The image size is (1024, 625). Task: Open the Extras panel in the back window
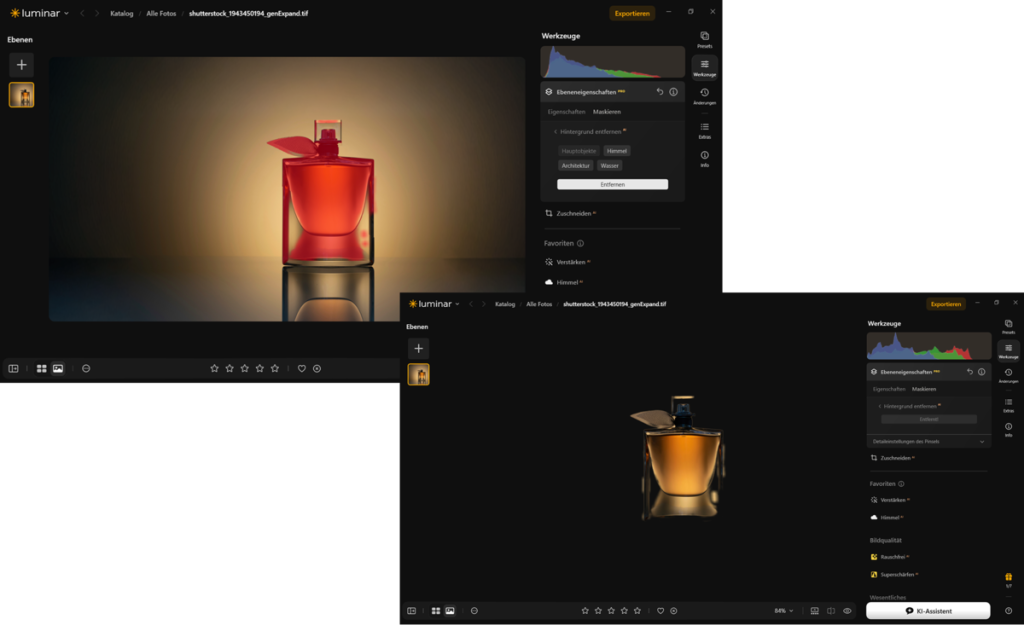pos(705,130)
